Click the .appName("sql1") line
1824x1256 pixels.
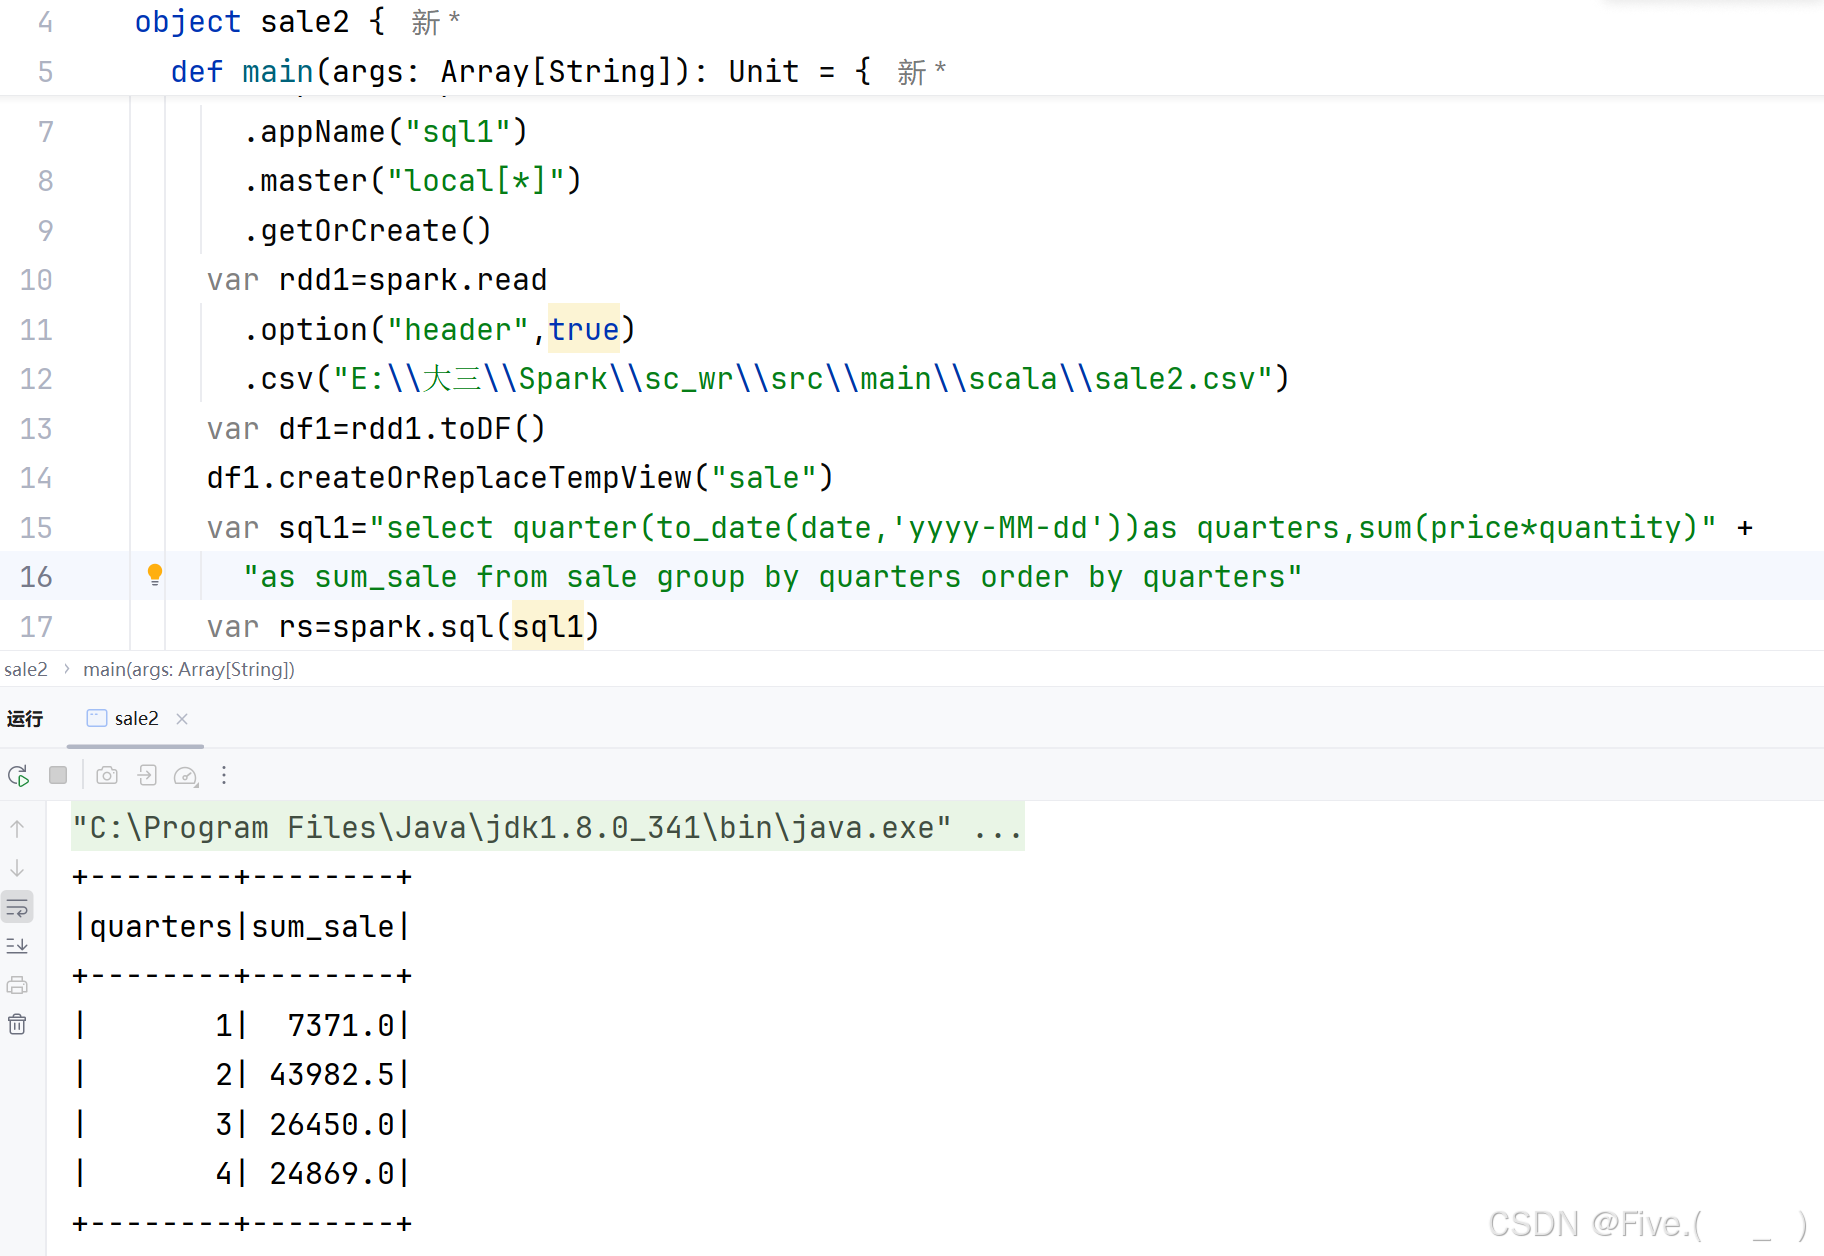click(385, 131)
